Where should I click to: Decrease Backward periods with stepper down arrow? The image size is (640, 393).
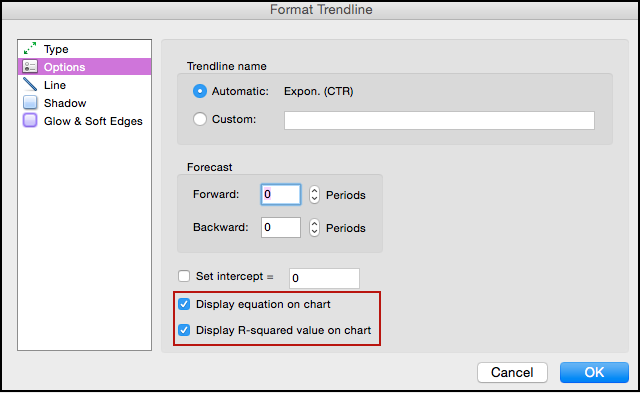coord(314,232)
